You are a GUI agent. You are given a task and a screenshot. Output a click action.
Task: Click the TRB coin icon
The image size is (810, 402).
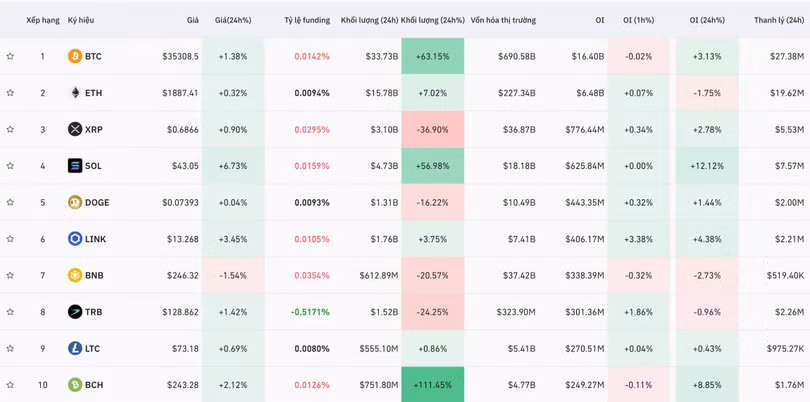pyautogui.click(x=75, y=312)
